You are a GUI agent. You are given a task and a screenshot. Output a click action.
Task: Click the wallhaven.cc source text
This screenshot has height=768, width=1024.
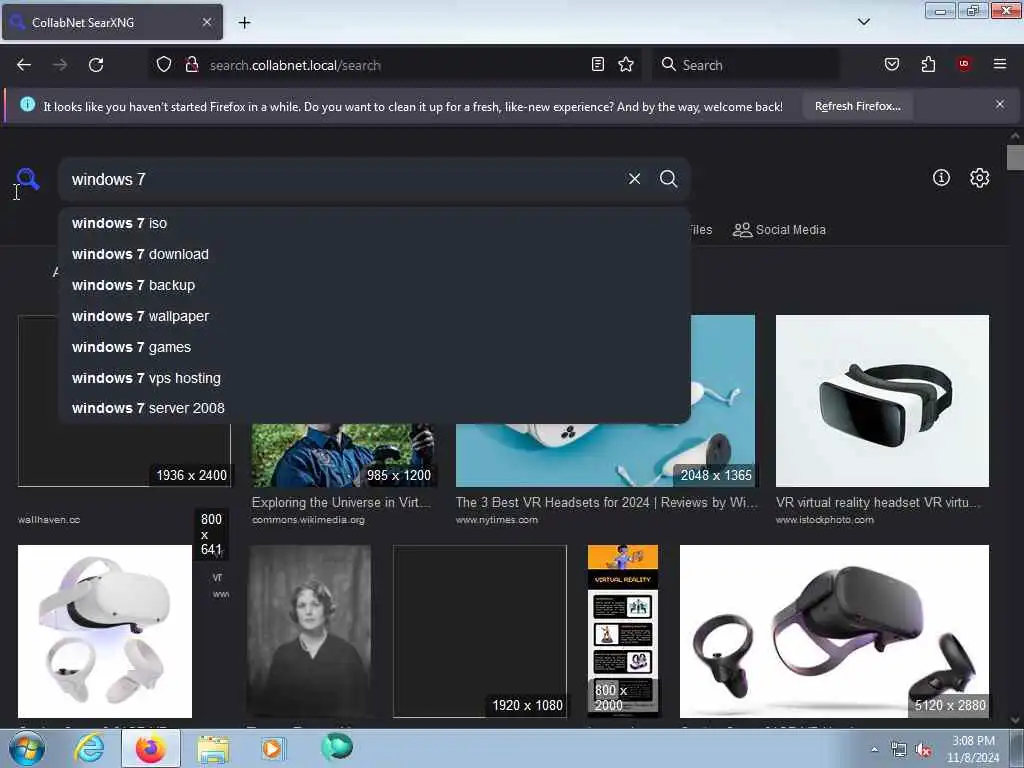pos(49,520)
